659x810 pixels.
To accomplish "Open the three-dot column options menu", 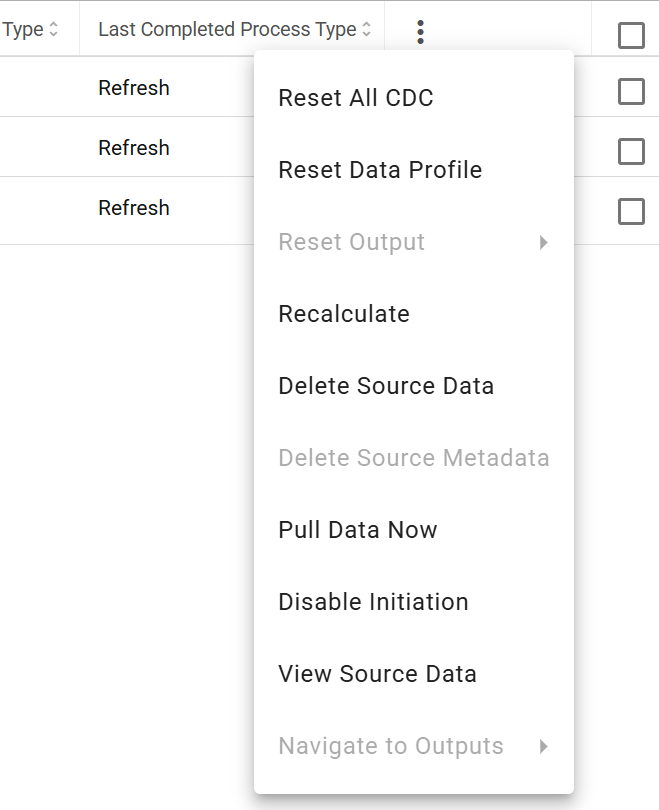I will pyautogui.click(x=420, y=32).
